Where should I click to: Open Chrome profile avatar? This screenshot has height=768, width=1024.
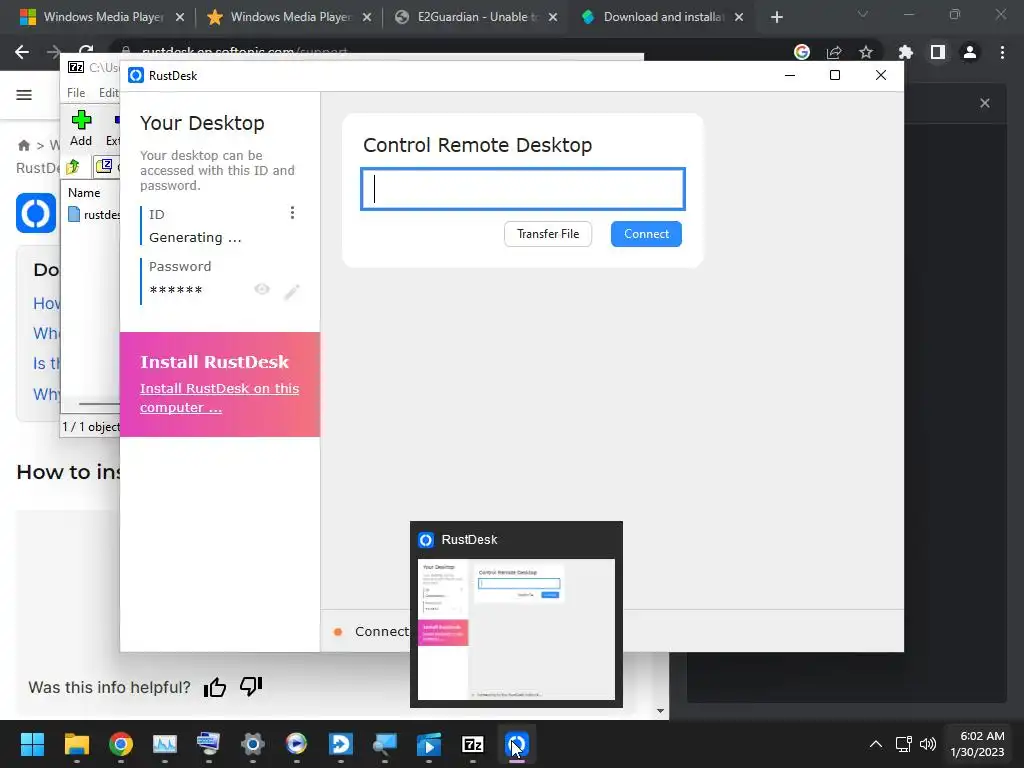[970, 52]
